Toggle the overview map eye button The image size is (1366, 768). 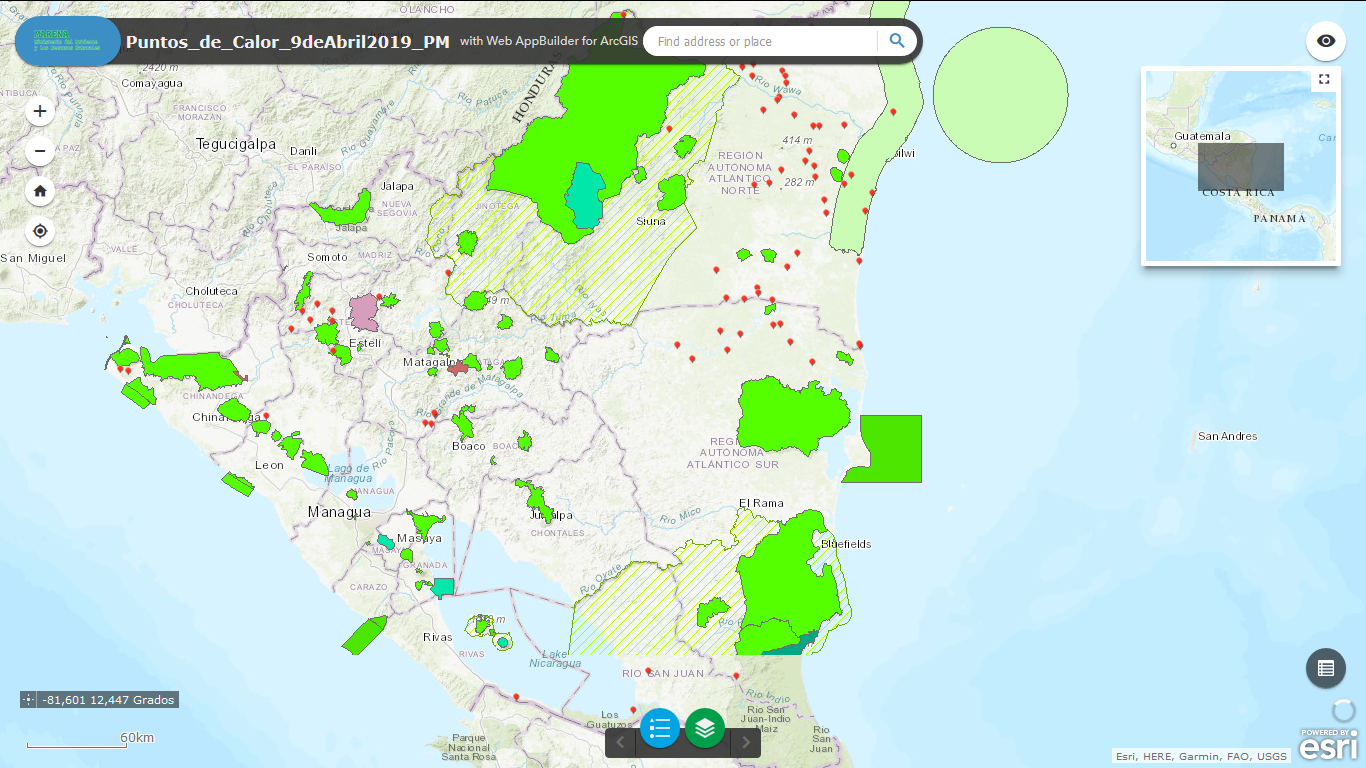1326,41
